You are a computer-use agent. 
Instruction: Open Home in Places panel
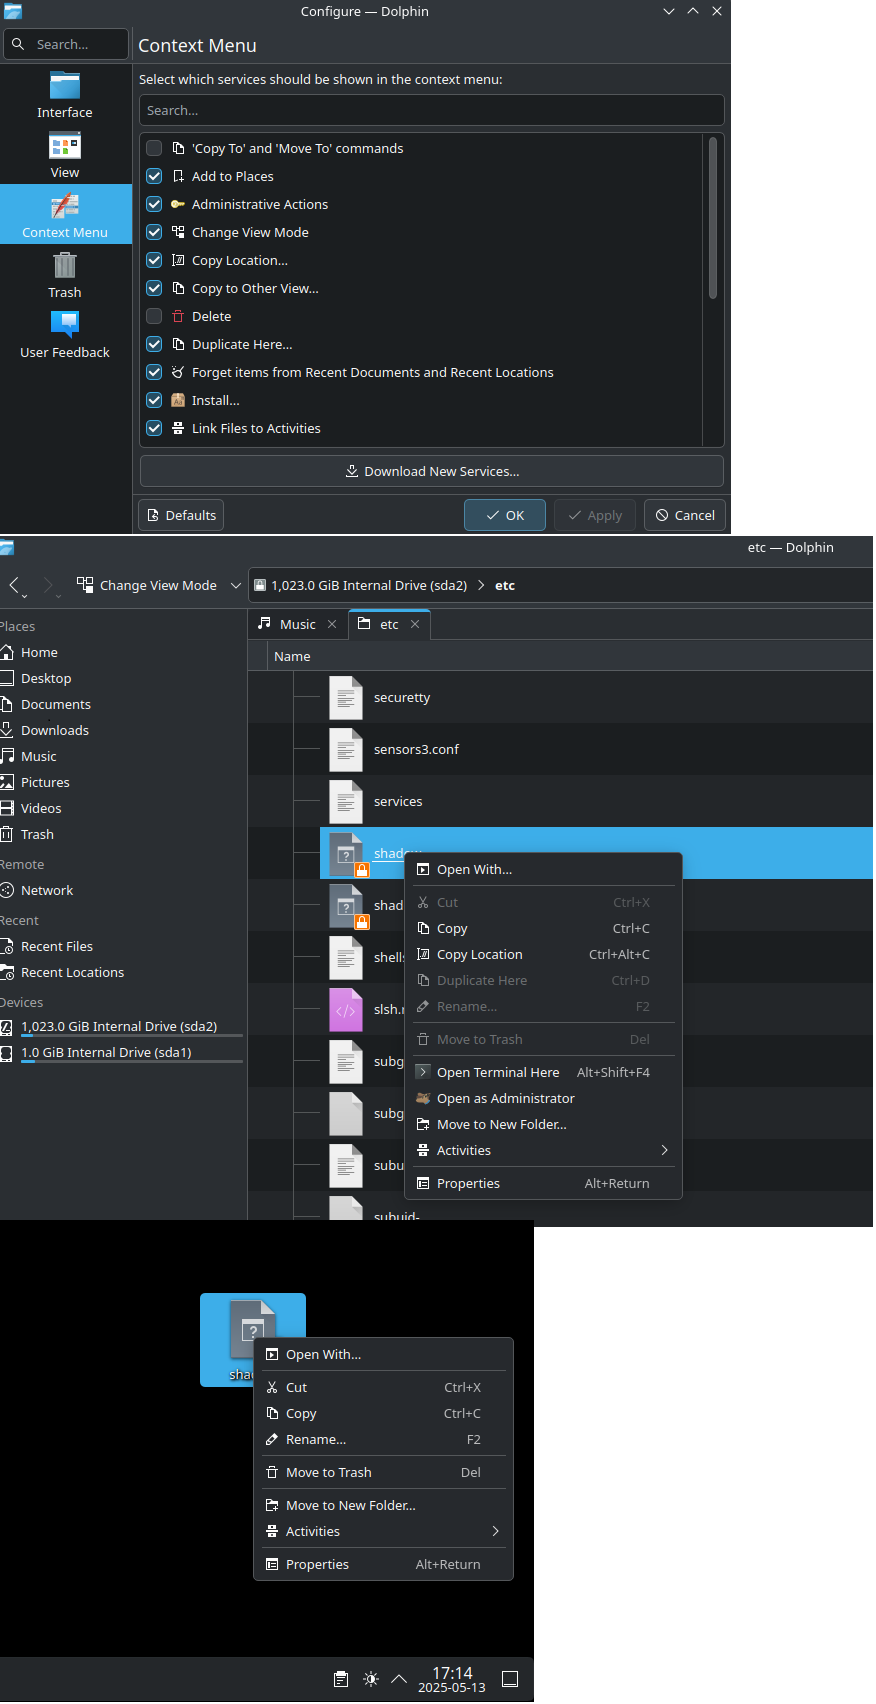[x=39, y=652]
